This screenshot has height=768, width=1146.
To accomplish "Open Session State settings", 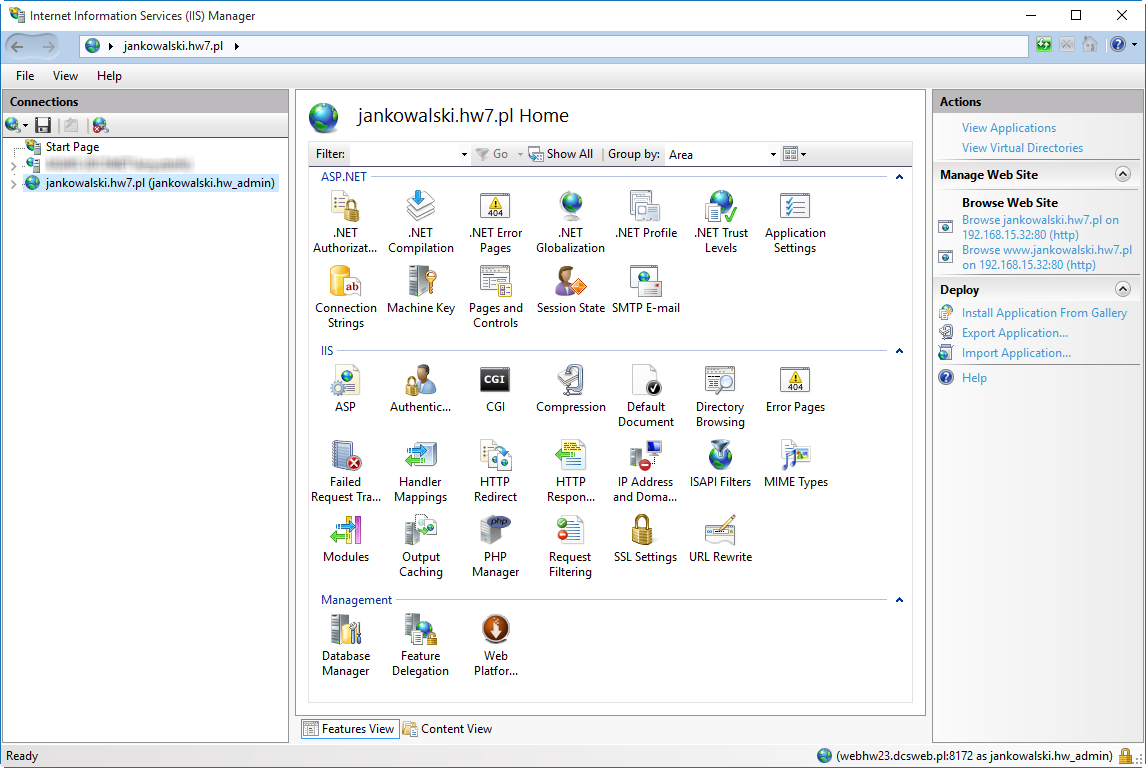I will (x=571, y=290).
